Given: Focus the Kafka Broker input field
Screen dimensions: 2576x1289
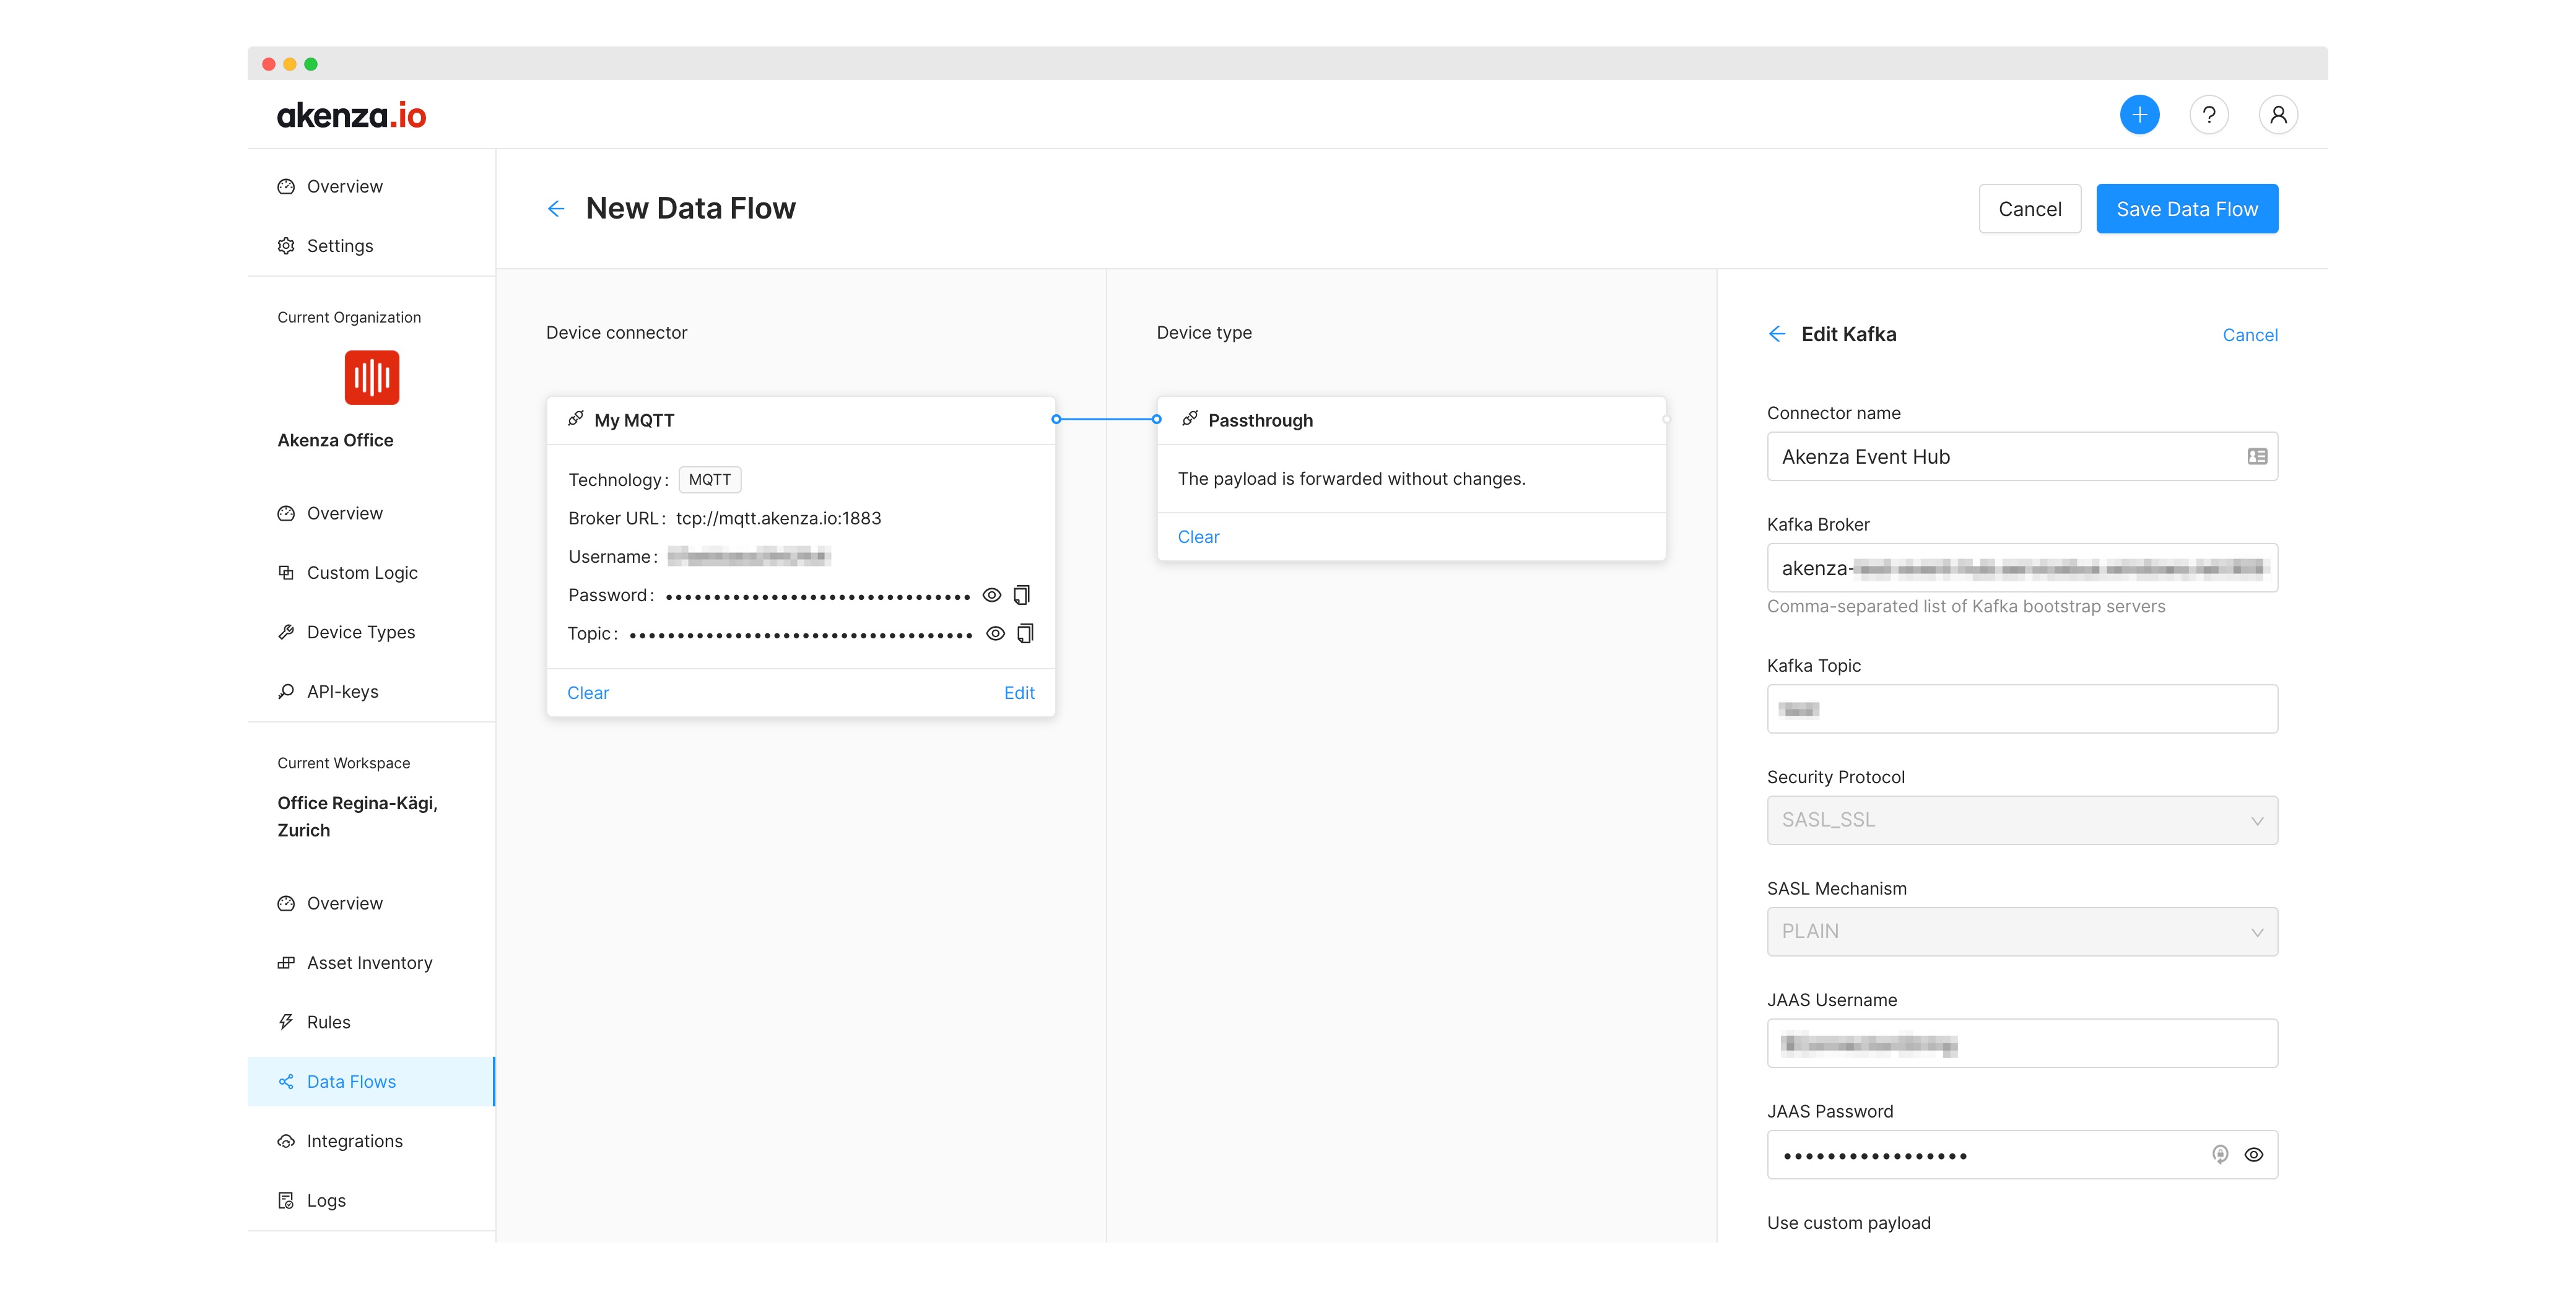Looking at the screenshot, I should [2022, 568].
